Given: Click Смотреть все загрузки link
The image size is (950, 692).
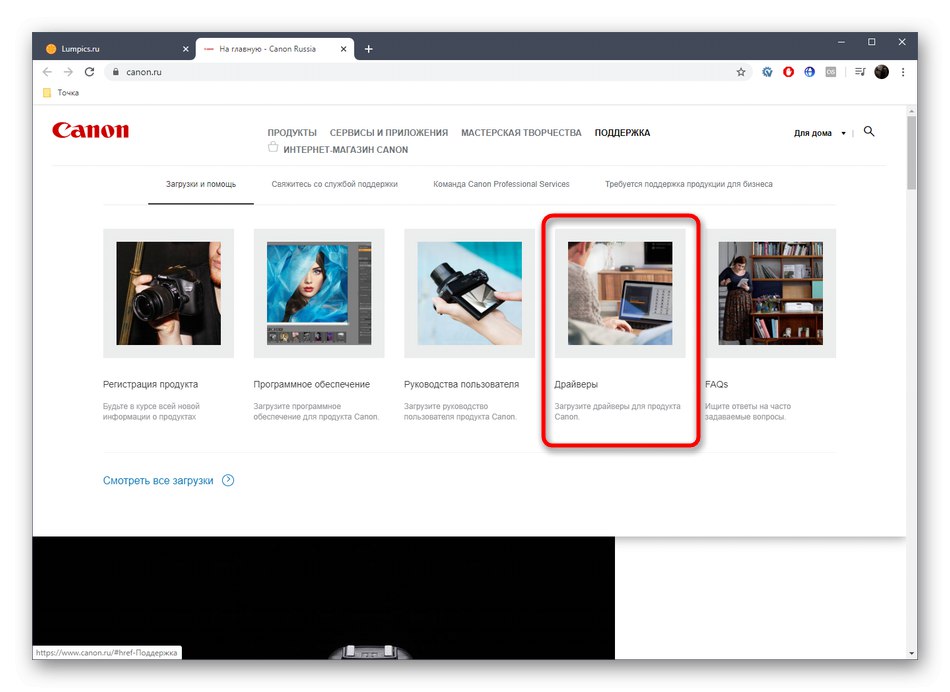Looking at the screenshot, I should click(x=158, y=481).
